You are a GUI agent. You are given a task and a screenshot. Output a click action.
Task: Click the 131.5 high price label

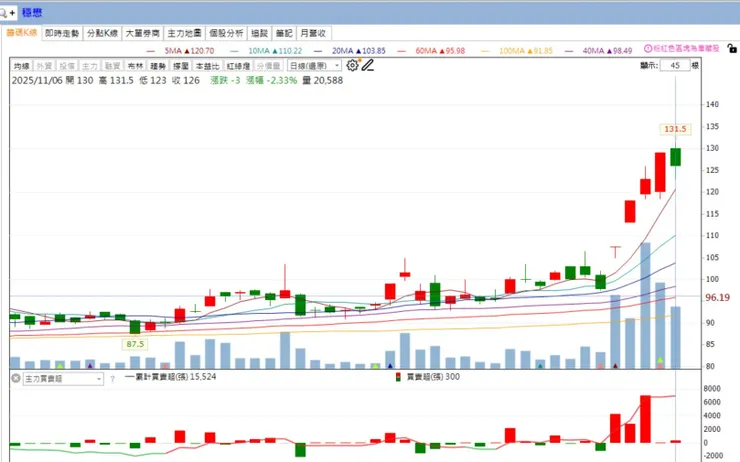pos(675,129)
